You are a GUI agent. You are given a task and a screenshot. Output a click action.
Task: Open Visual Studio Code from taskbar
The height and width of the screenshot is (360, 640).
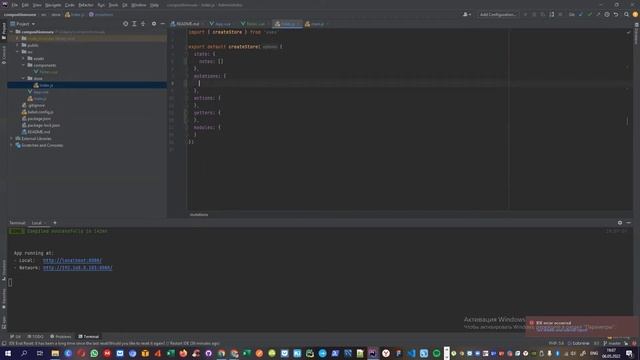[x=411, y=353]
